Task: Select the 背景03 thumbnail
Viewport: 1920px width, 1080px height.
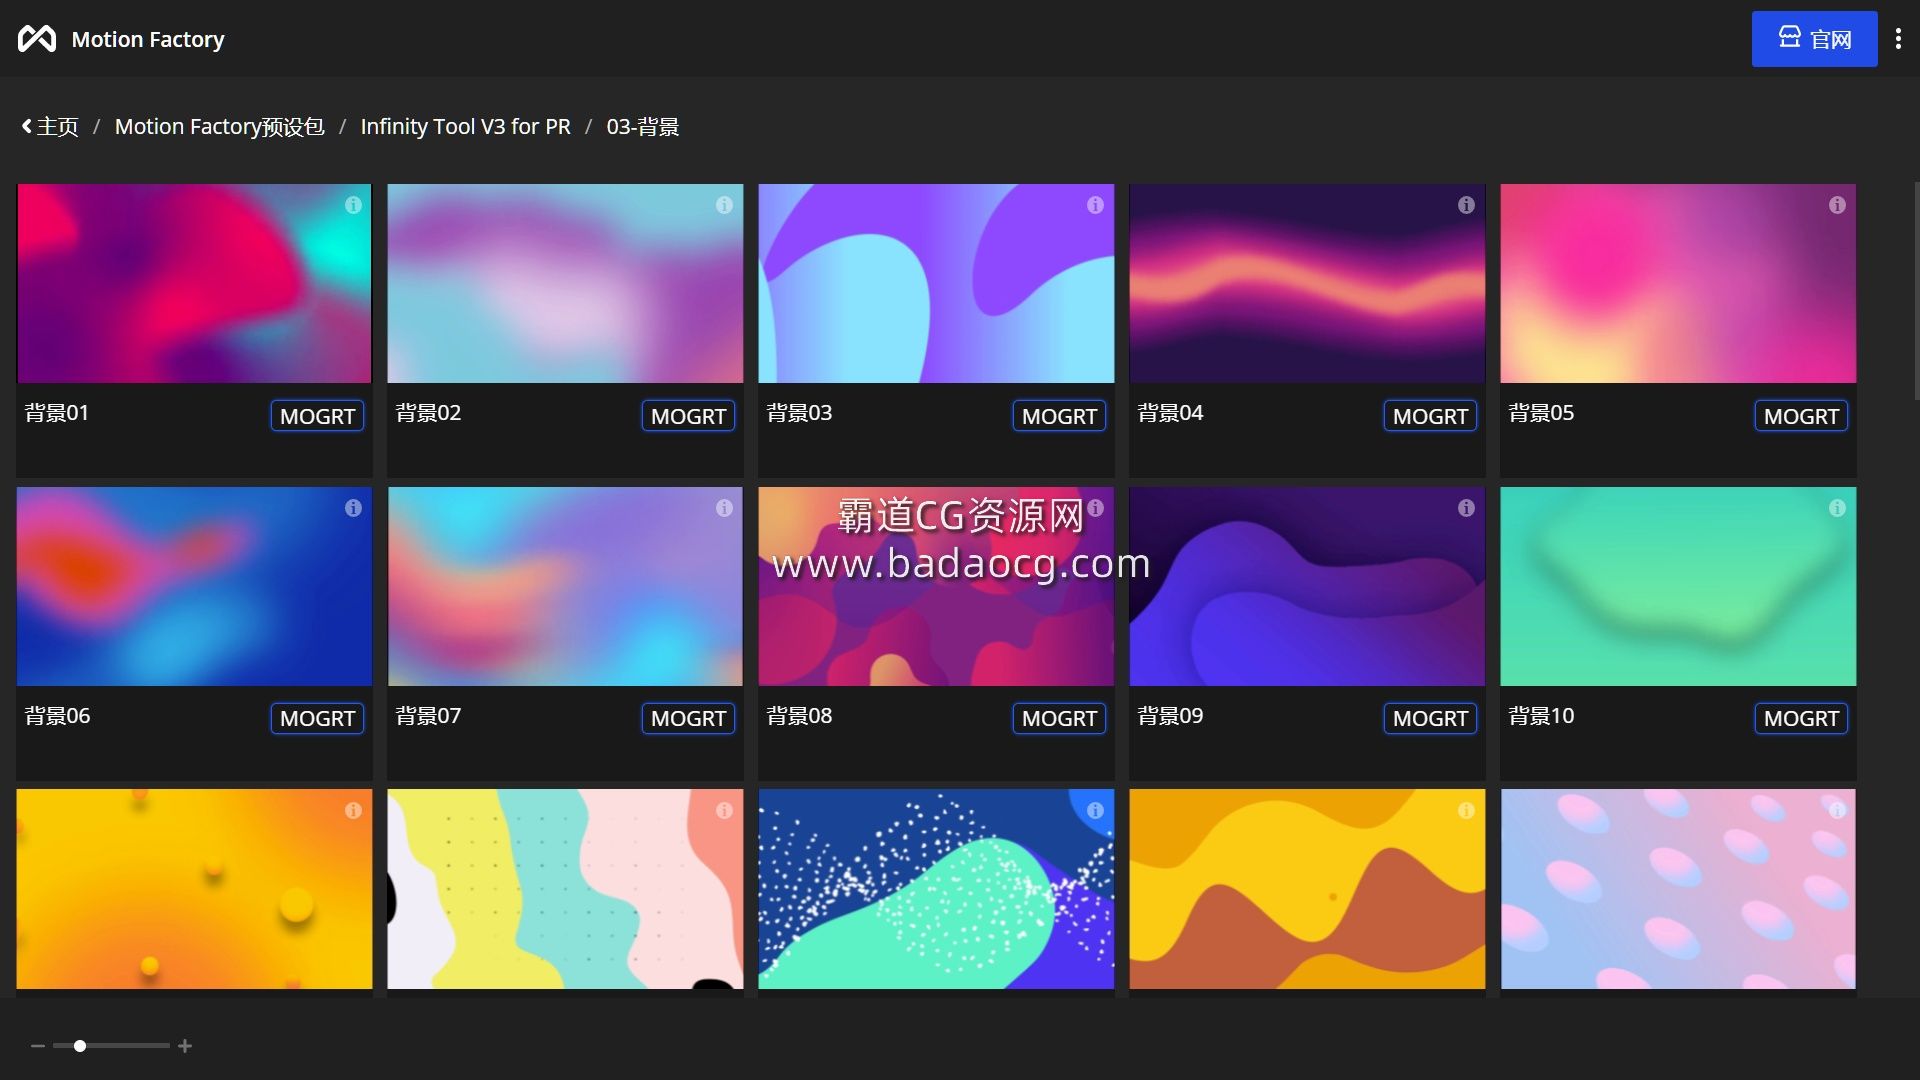Action: (936, 283)
